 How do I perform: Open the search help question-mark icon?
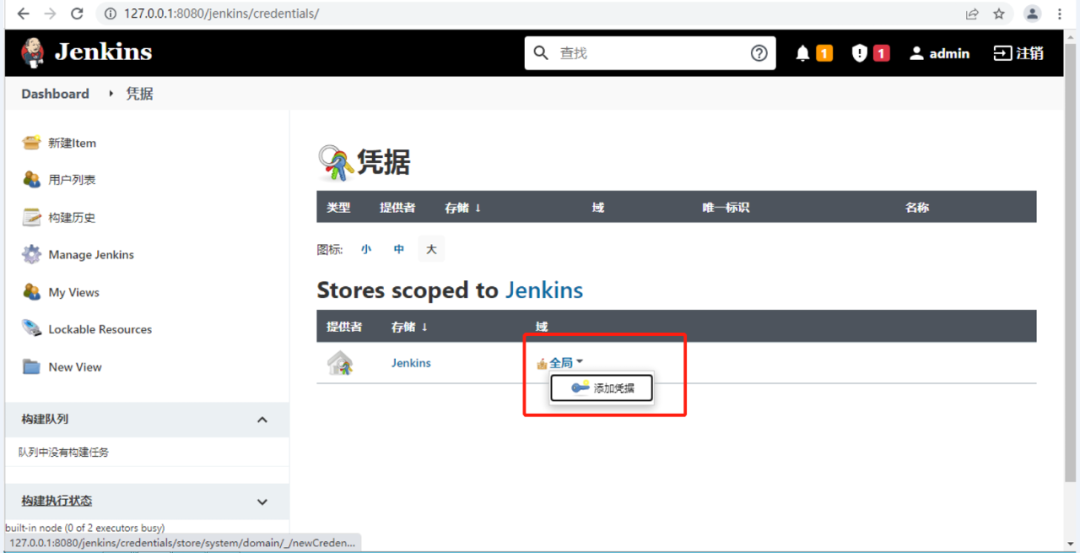click(x=758, y=54)
